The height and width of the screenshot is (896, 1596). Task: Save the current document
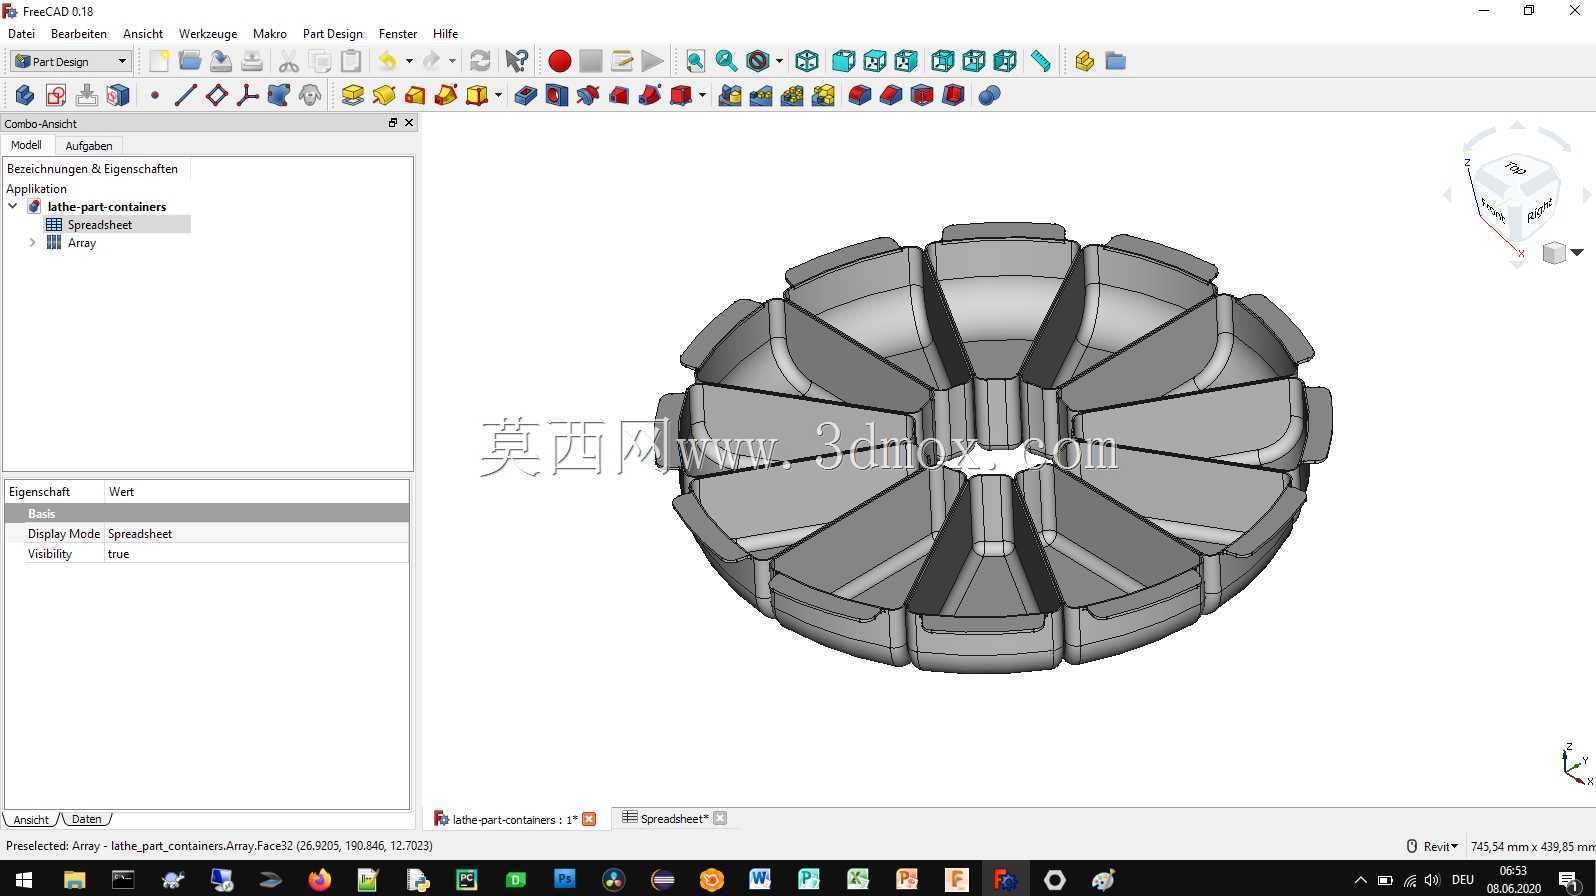[x=221, y=61]
